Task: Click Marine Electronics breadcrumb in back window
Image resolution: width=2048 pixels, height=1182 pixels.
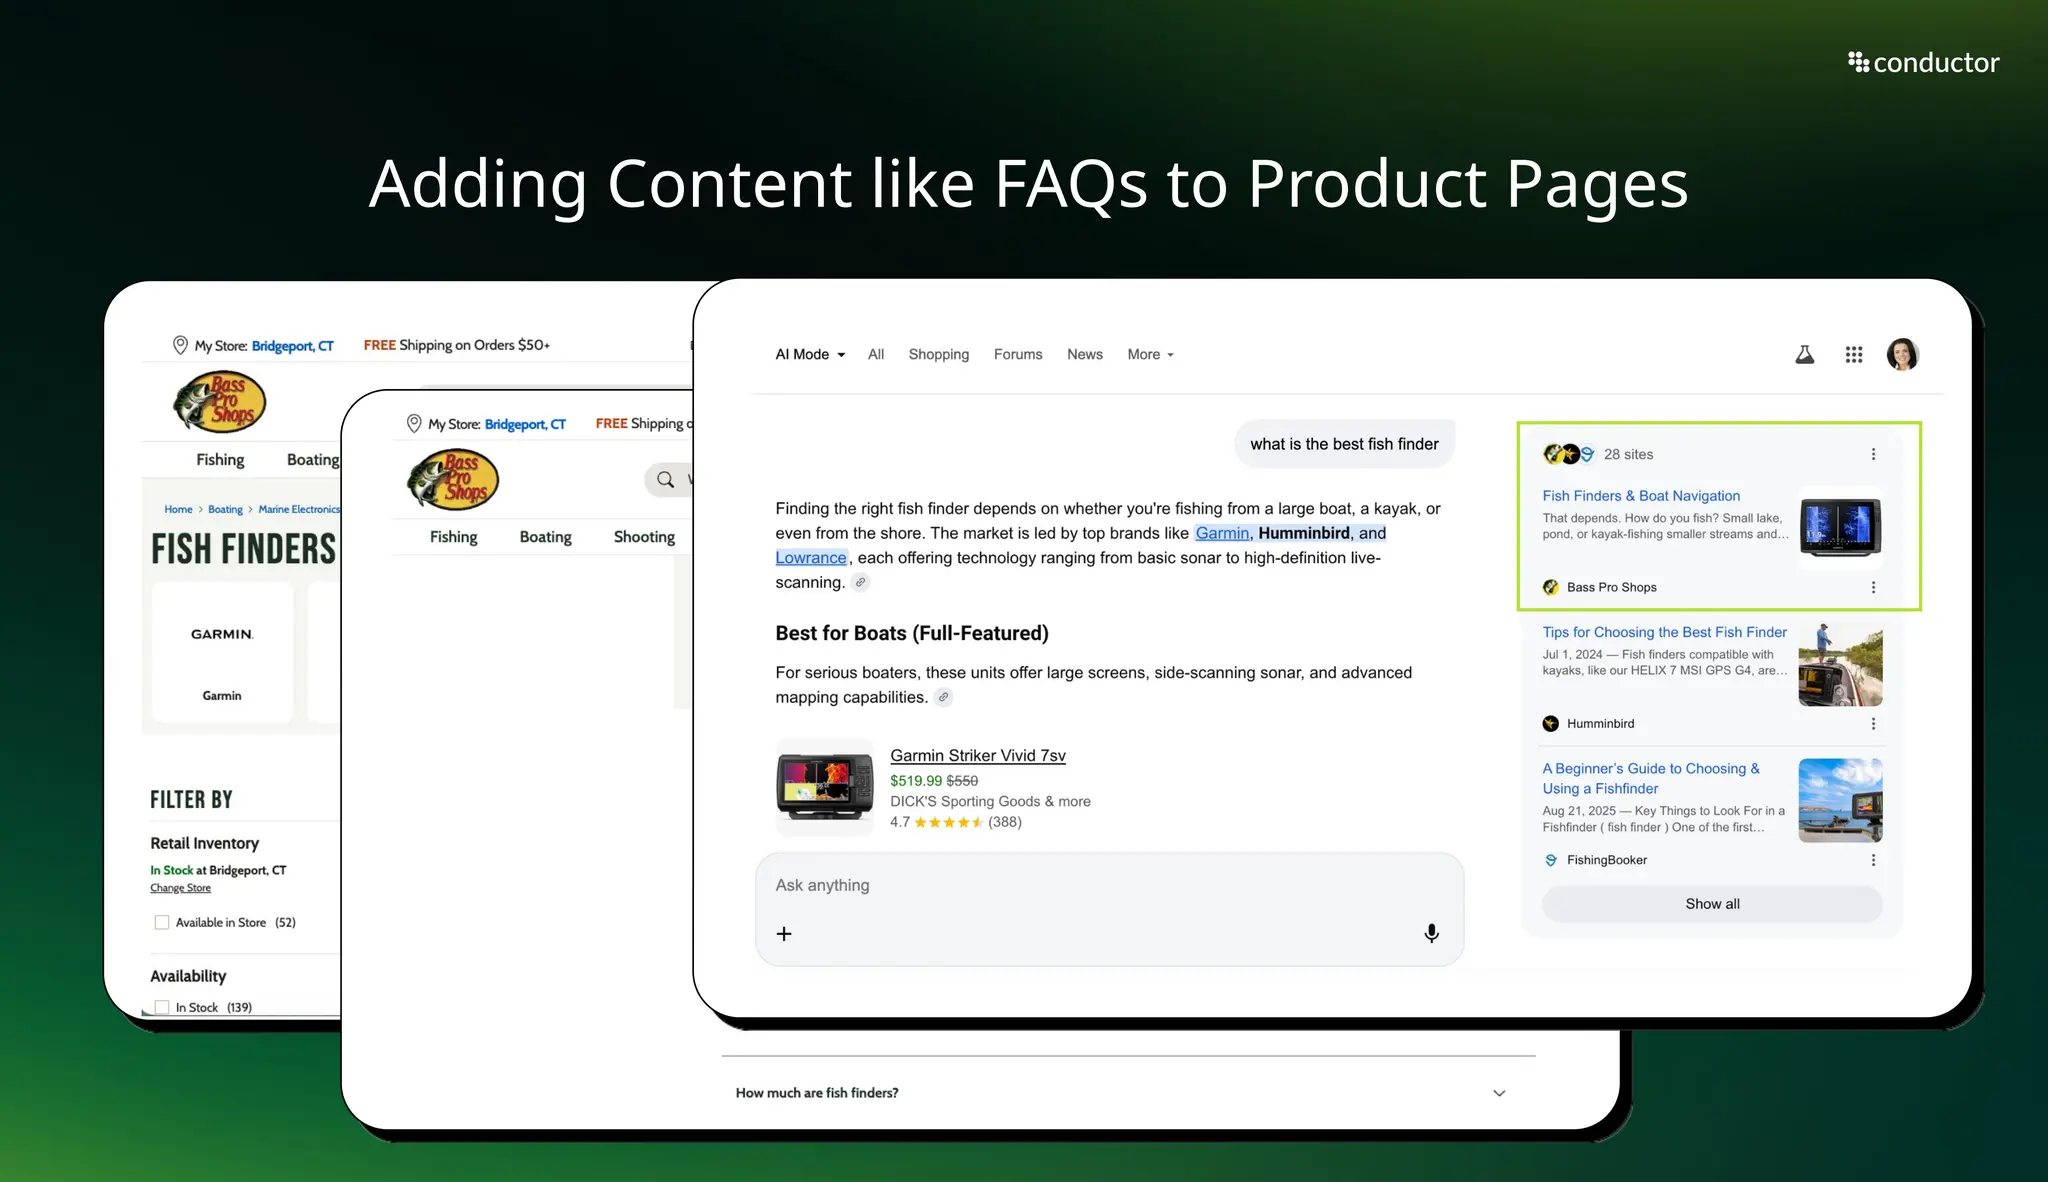Action: 299,509
